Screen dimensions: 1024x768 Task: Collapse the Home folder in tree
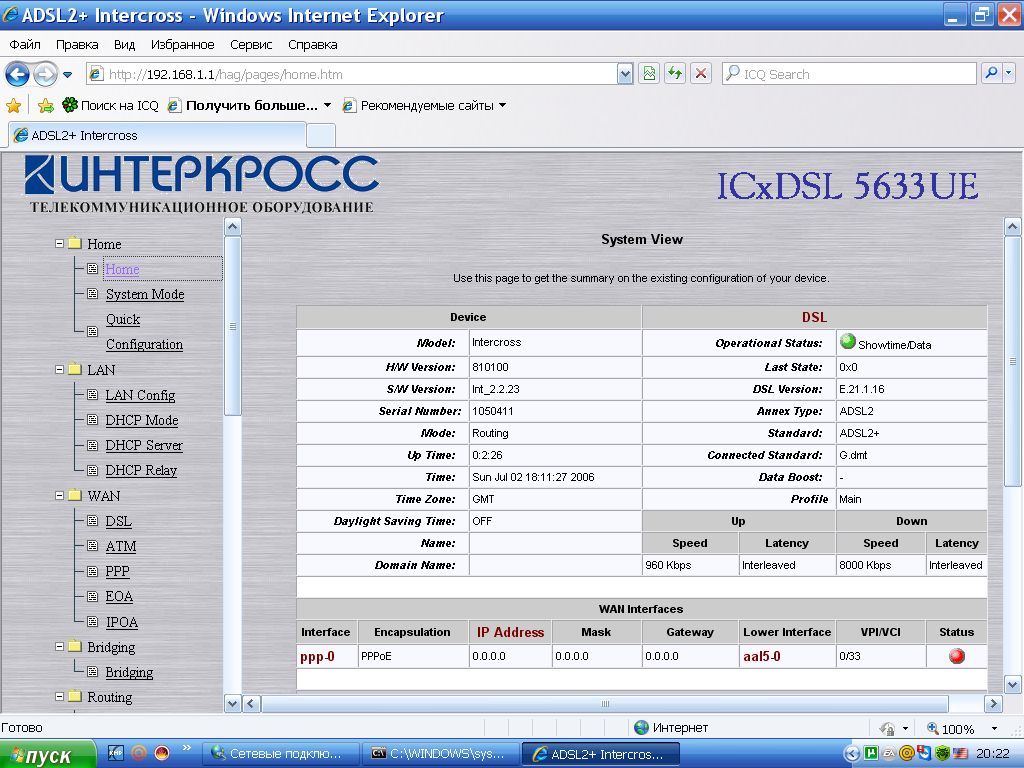[x=60, y=244]
